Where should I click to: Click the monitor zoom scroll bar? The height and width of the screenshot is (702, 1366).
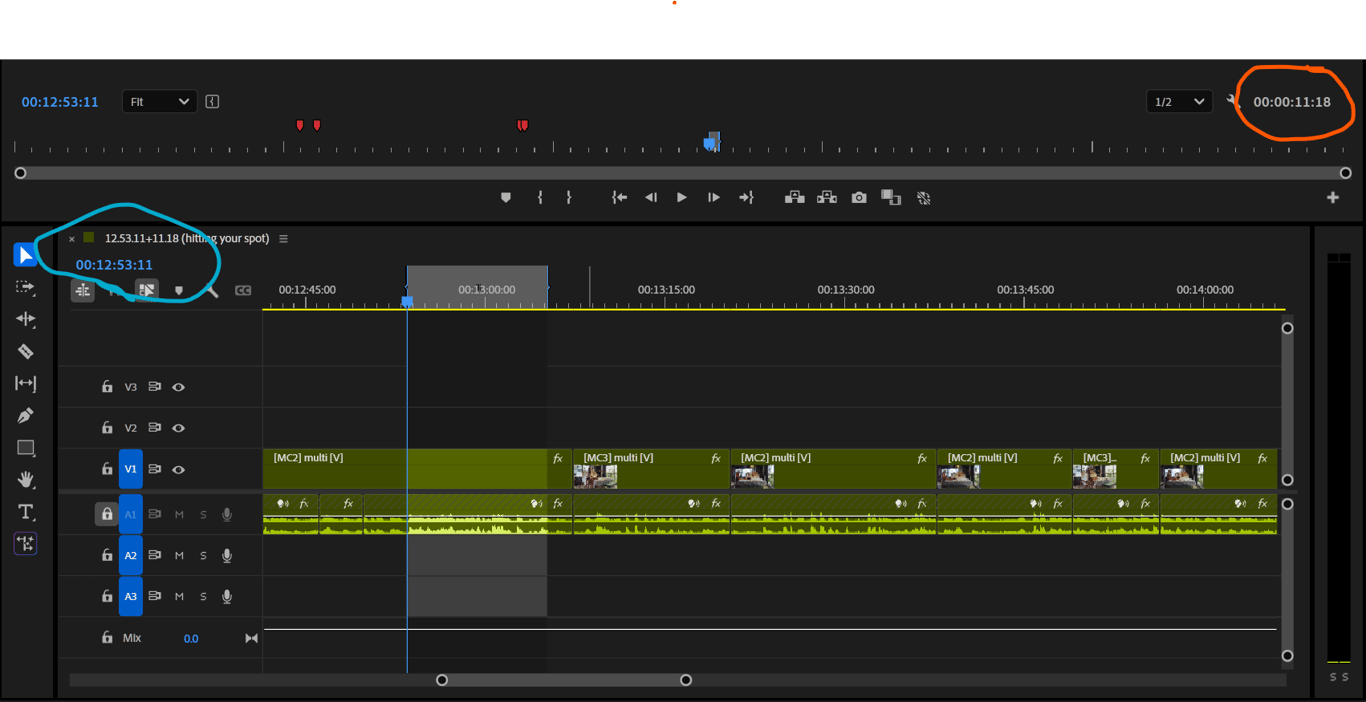[683, 173]
